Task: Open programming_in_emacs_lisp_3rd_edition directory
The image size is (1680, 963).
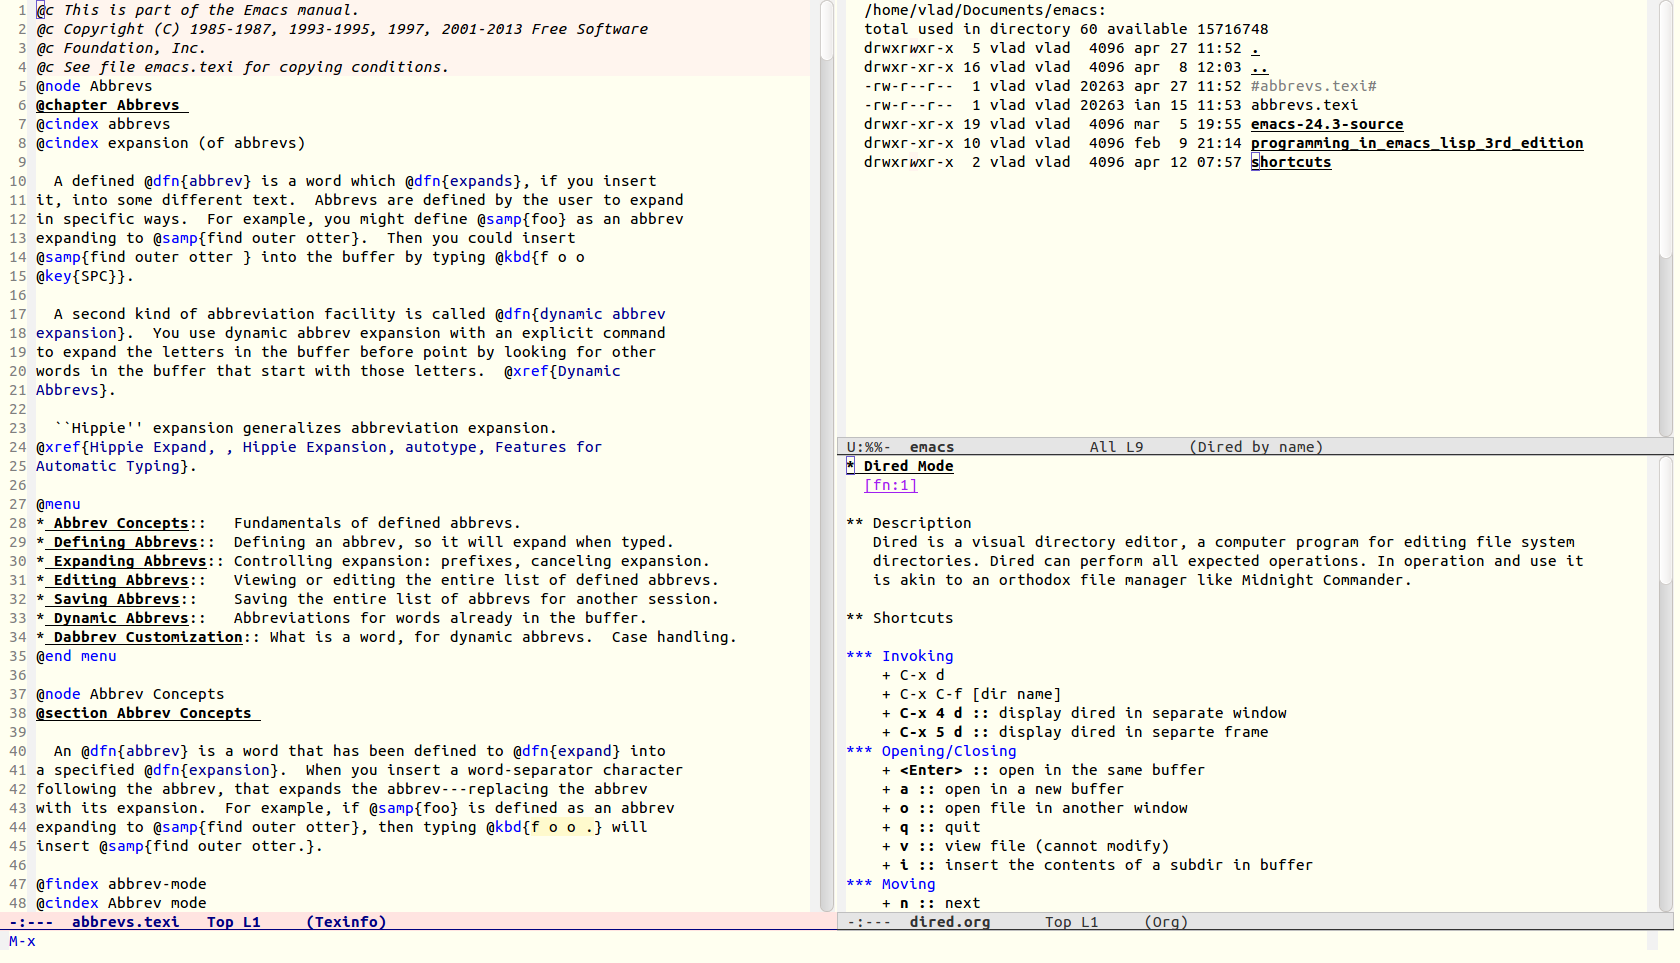Action: 1417,143
